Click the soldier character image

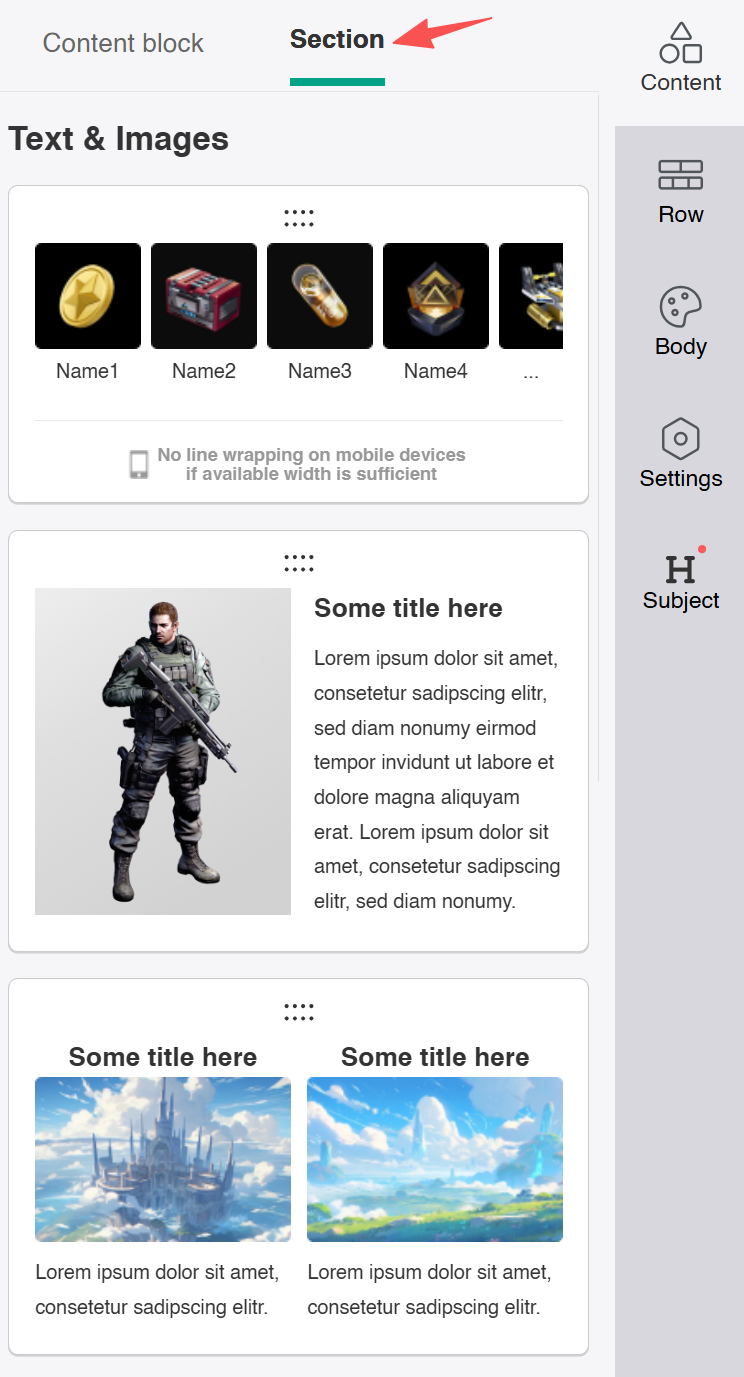coord(163,751)
